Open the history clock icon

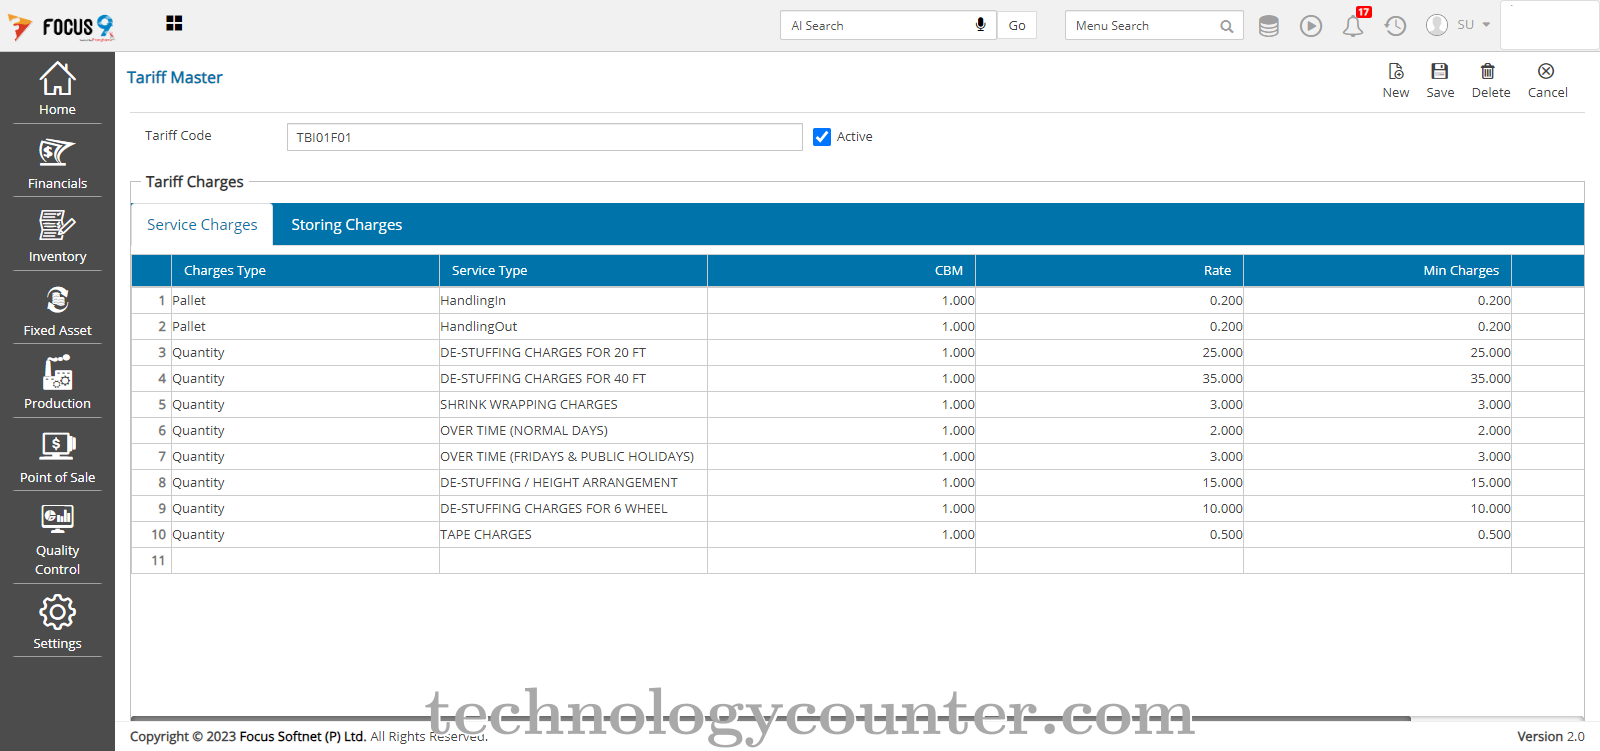tap(1395, 26)
